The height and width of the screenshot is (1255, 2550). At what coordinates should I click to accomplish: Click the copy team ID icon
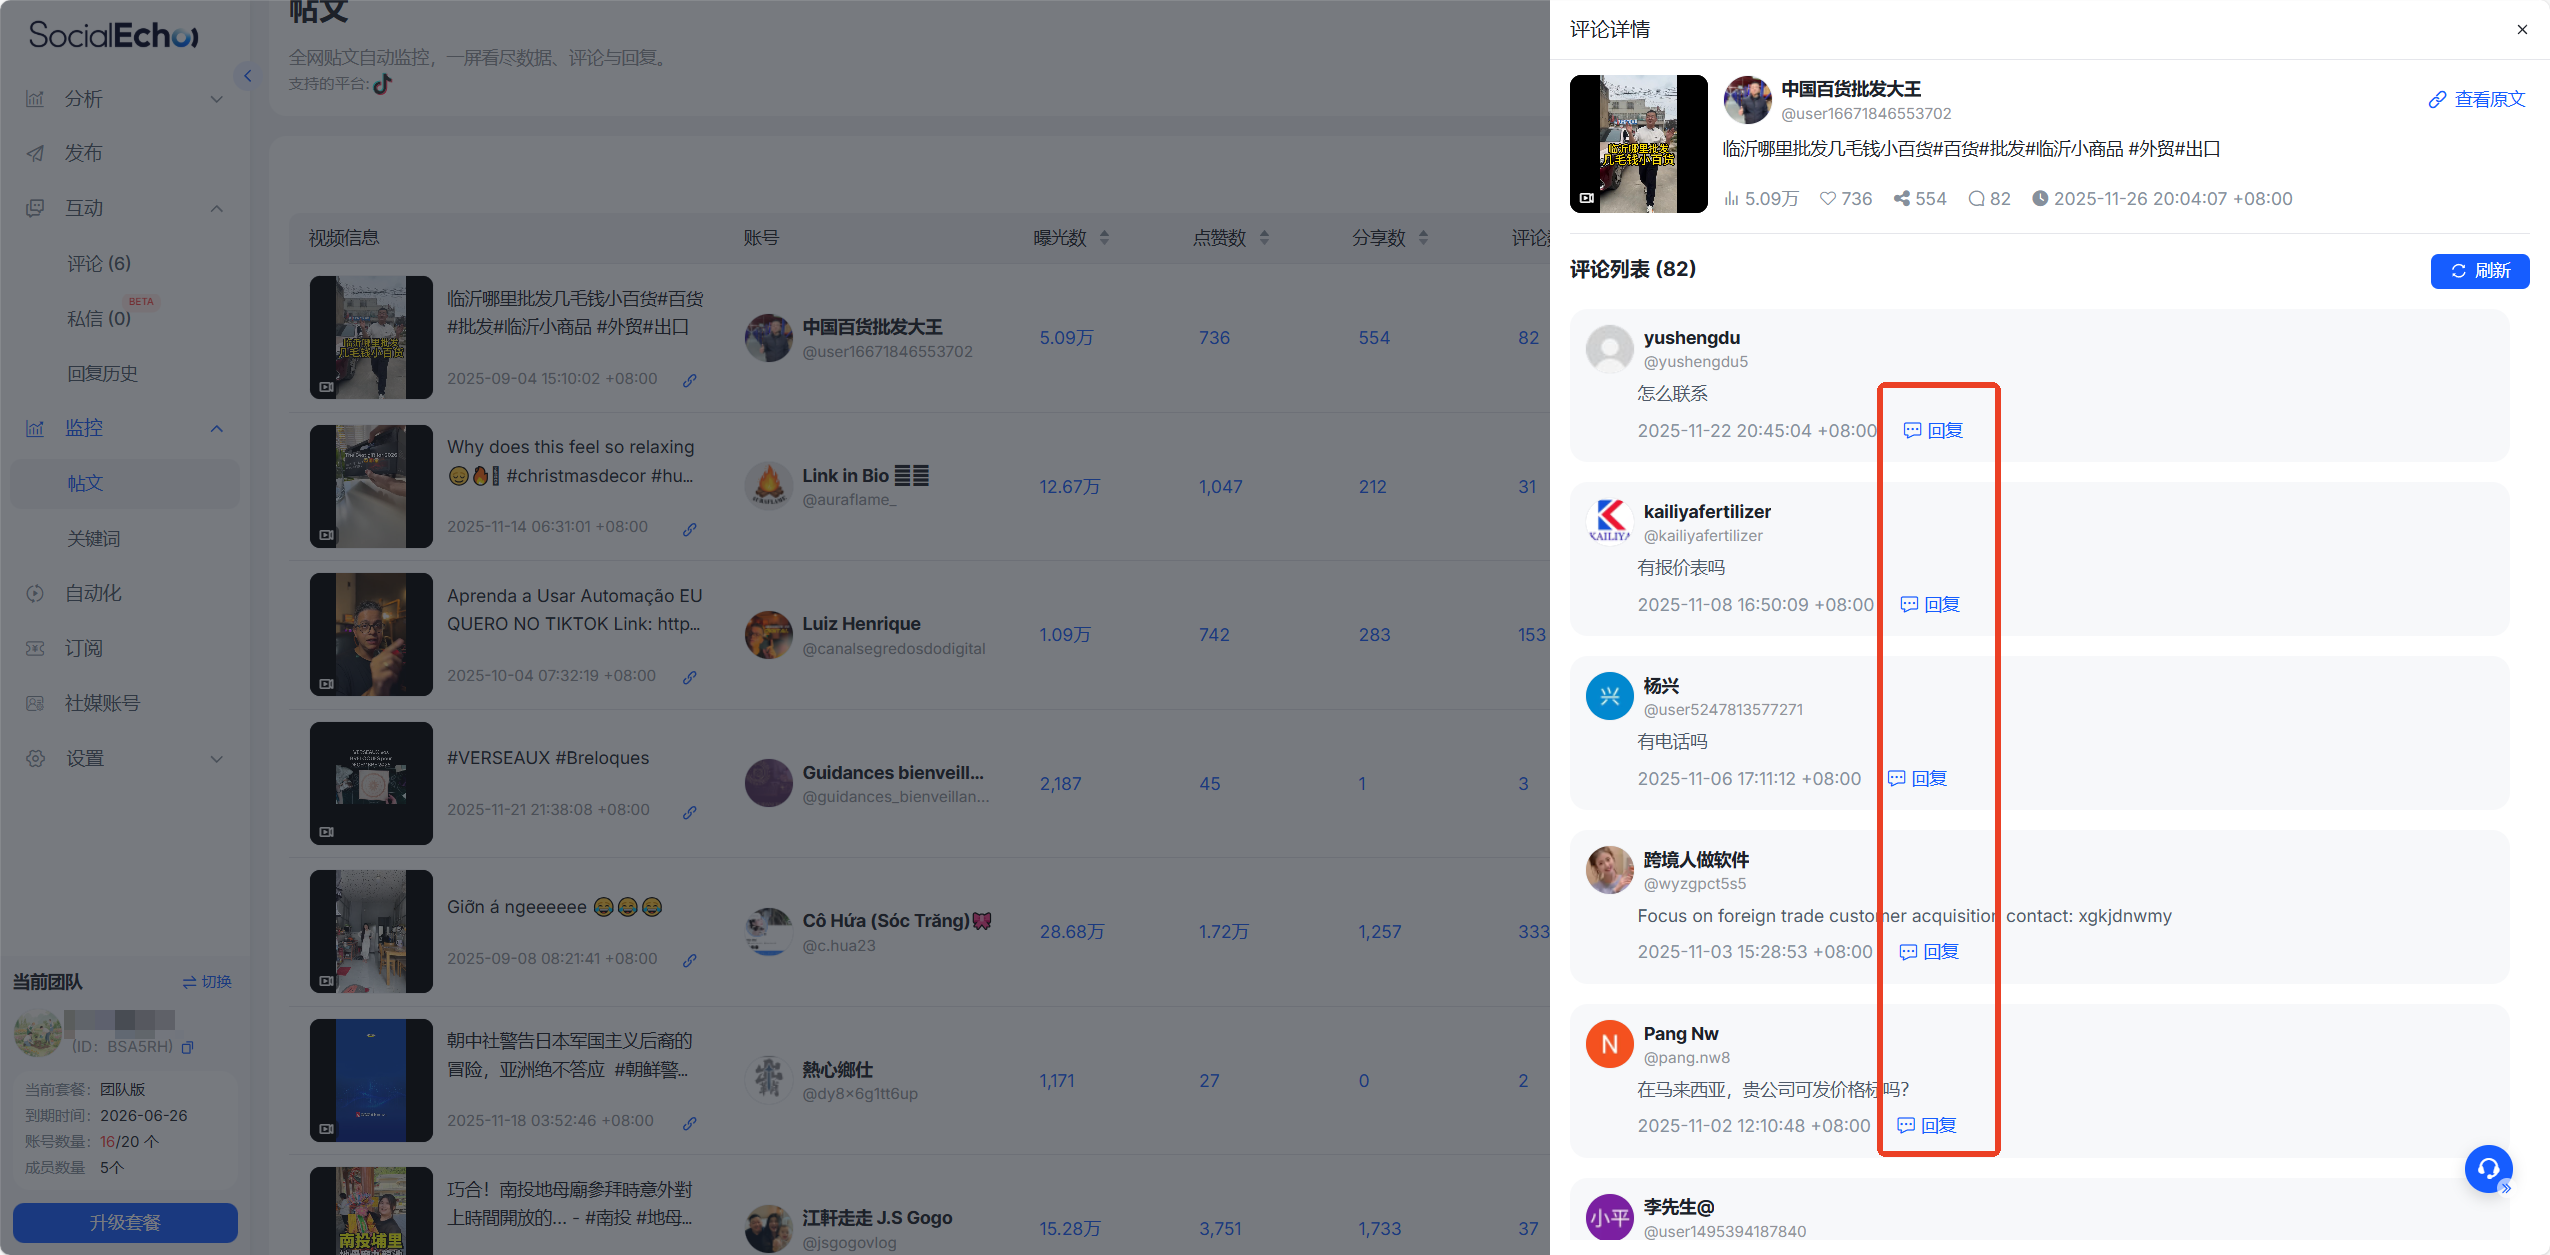coord(188,1047)
